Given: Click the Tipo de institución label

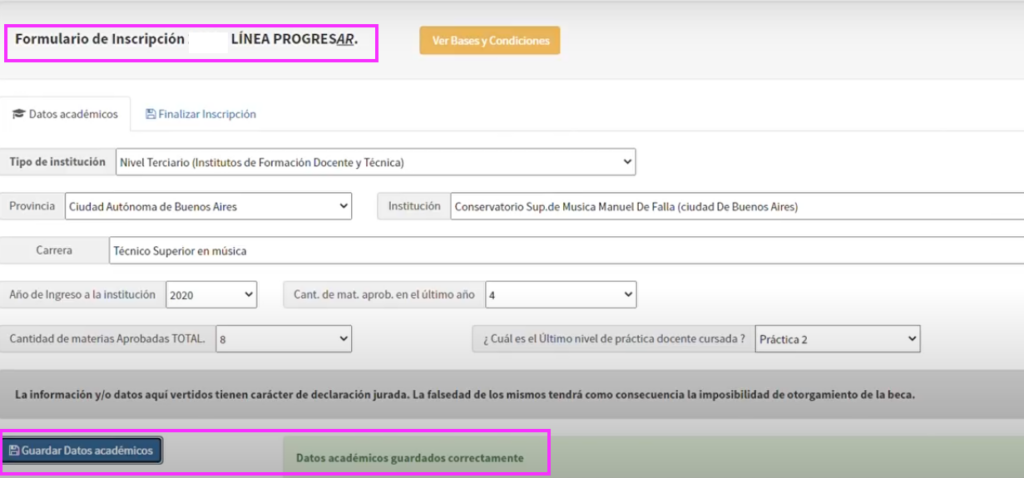Looking at the screenshot, I should click(x=57, y=162).
